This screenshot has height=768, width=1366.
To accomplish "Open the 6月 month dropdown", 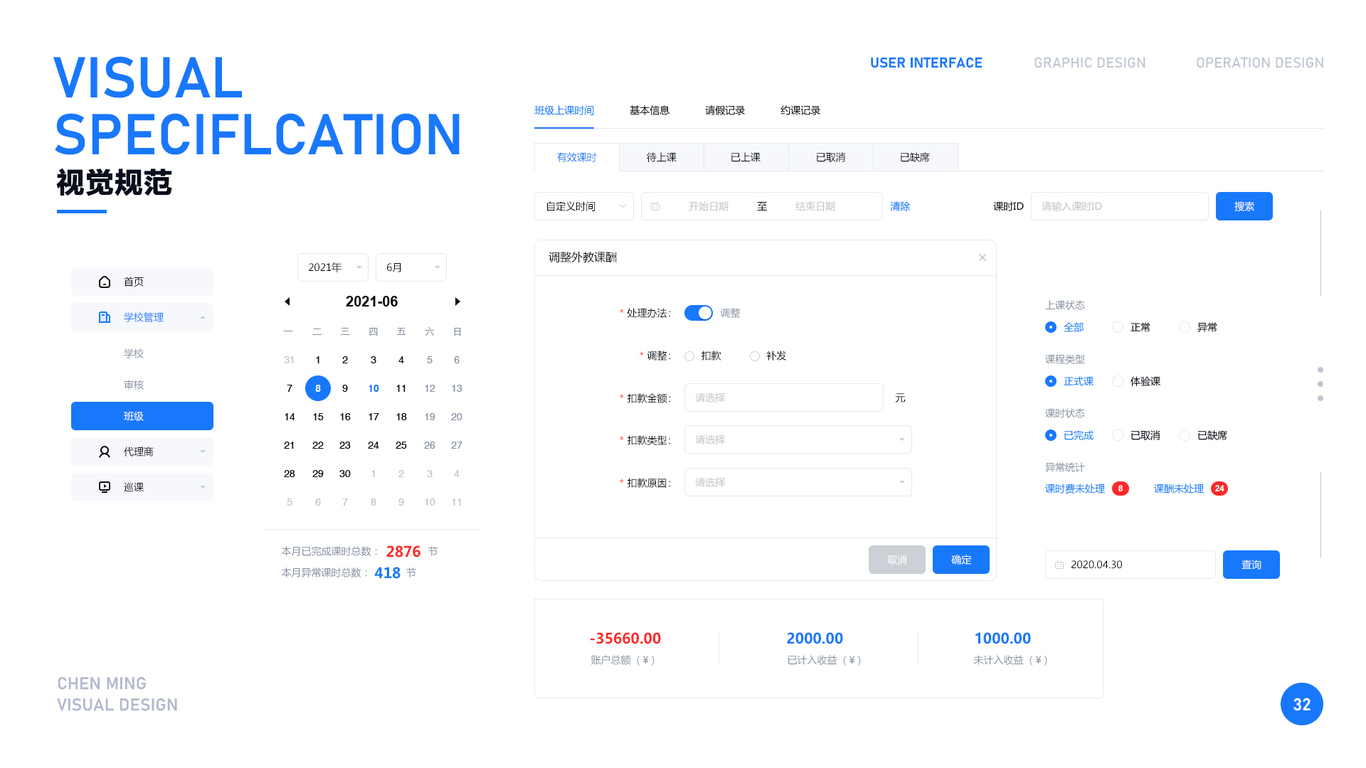I will point(411,267).
